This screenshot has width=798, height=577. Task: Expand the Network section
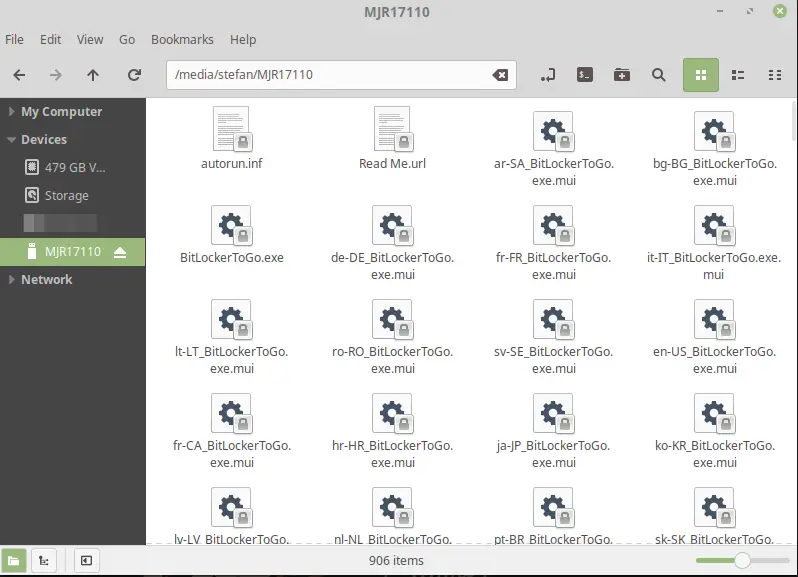[11, 279]
